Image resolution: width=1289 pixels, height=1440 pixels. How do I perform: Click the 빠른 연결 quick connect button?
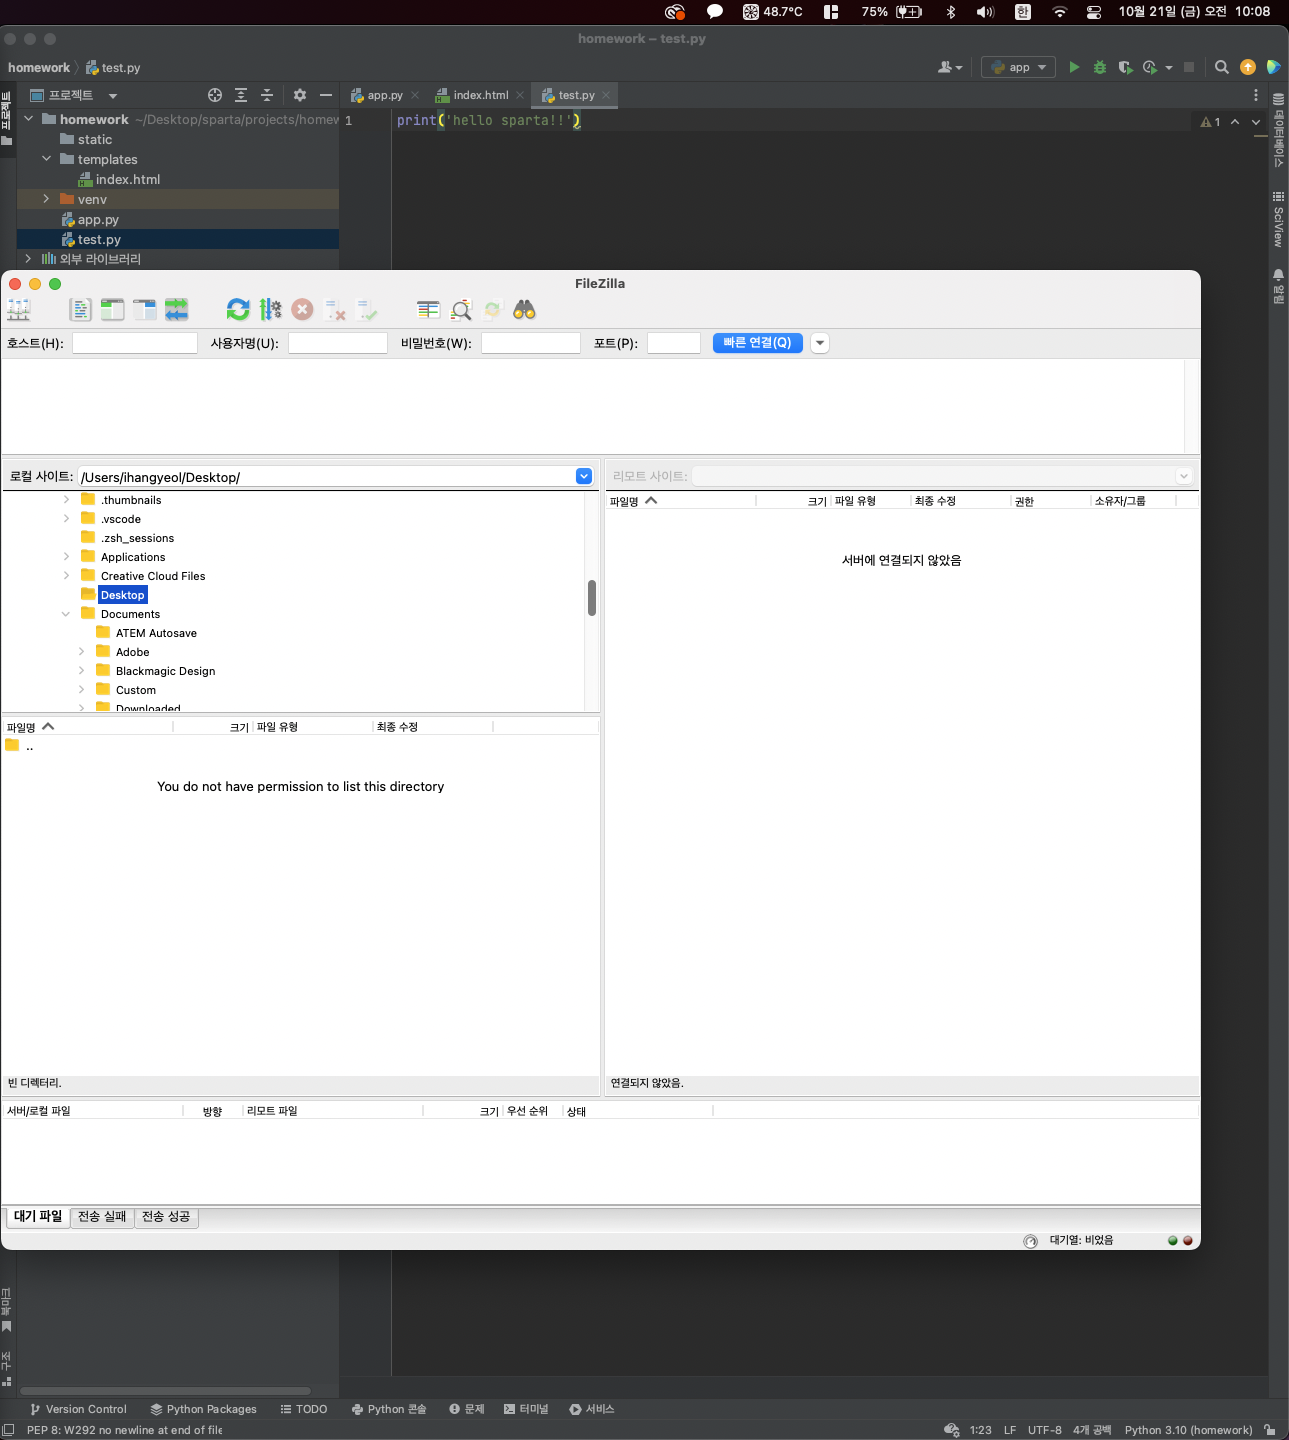click(757, 343)
